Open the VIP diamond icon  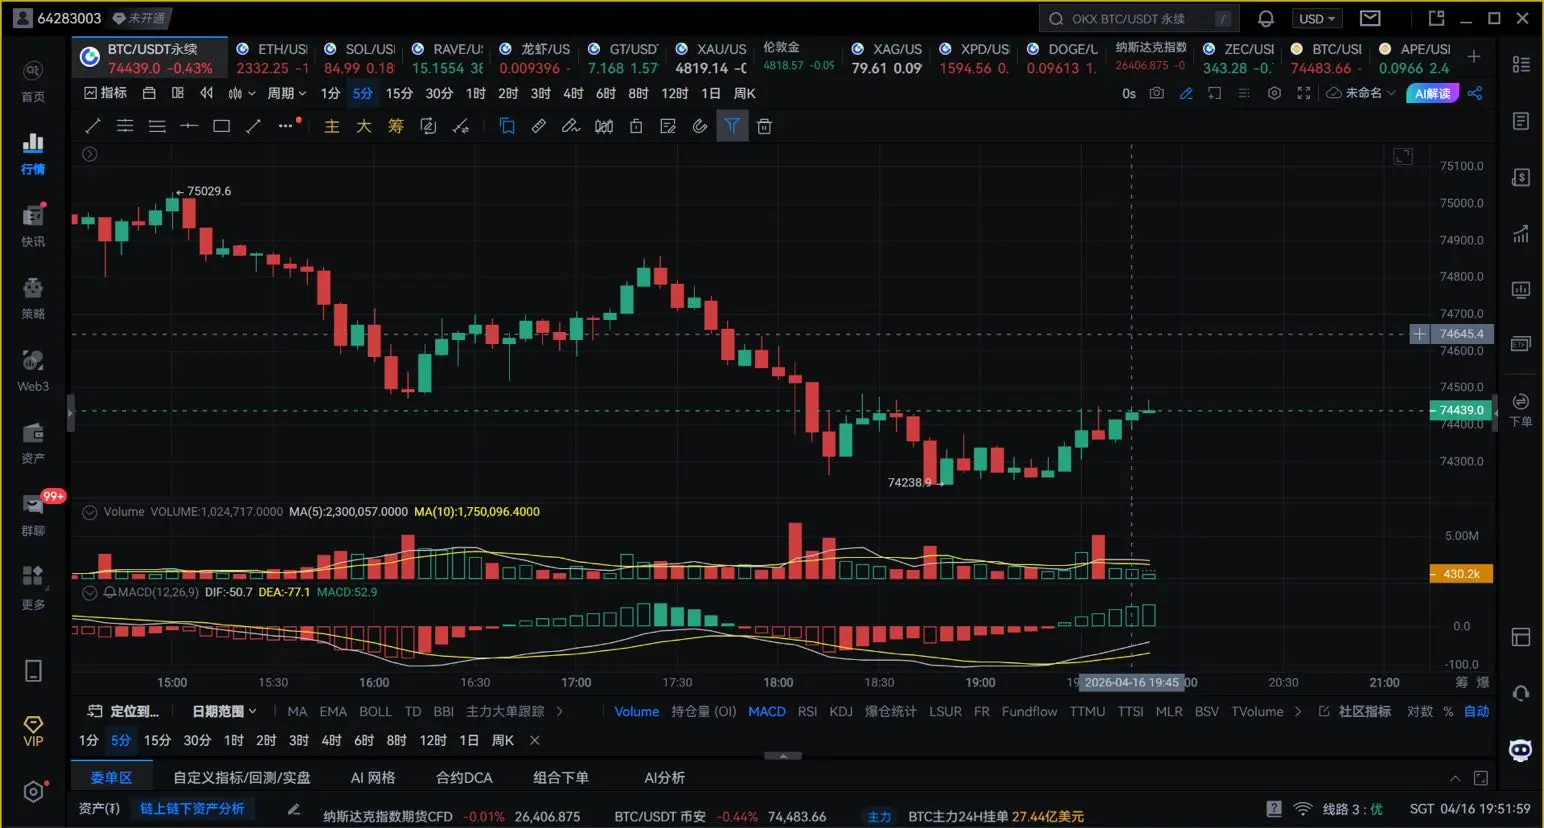tap(33, 731)
